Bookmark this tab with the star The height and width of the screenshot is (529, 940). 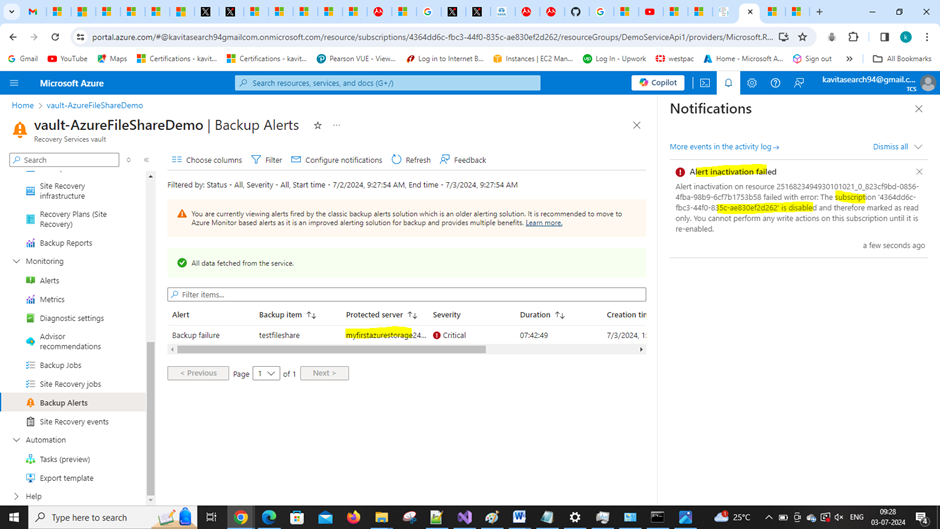[802, 37]
